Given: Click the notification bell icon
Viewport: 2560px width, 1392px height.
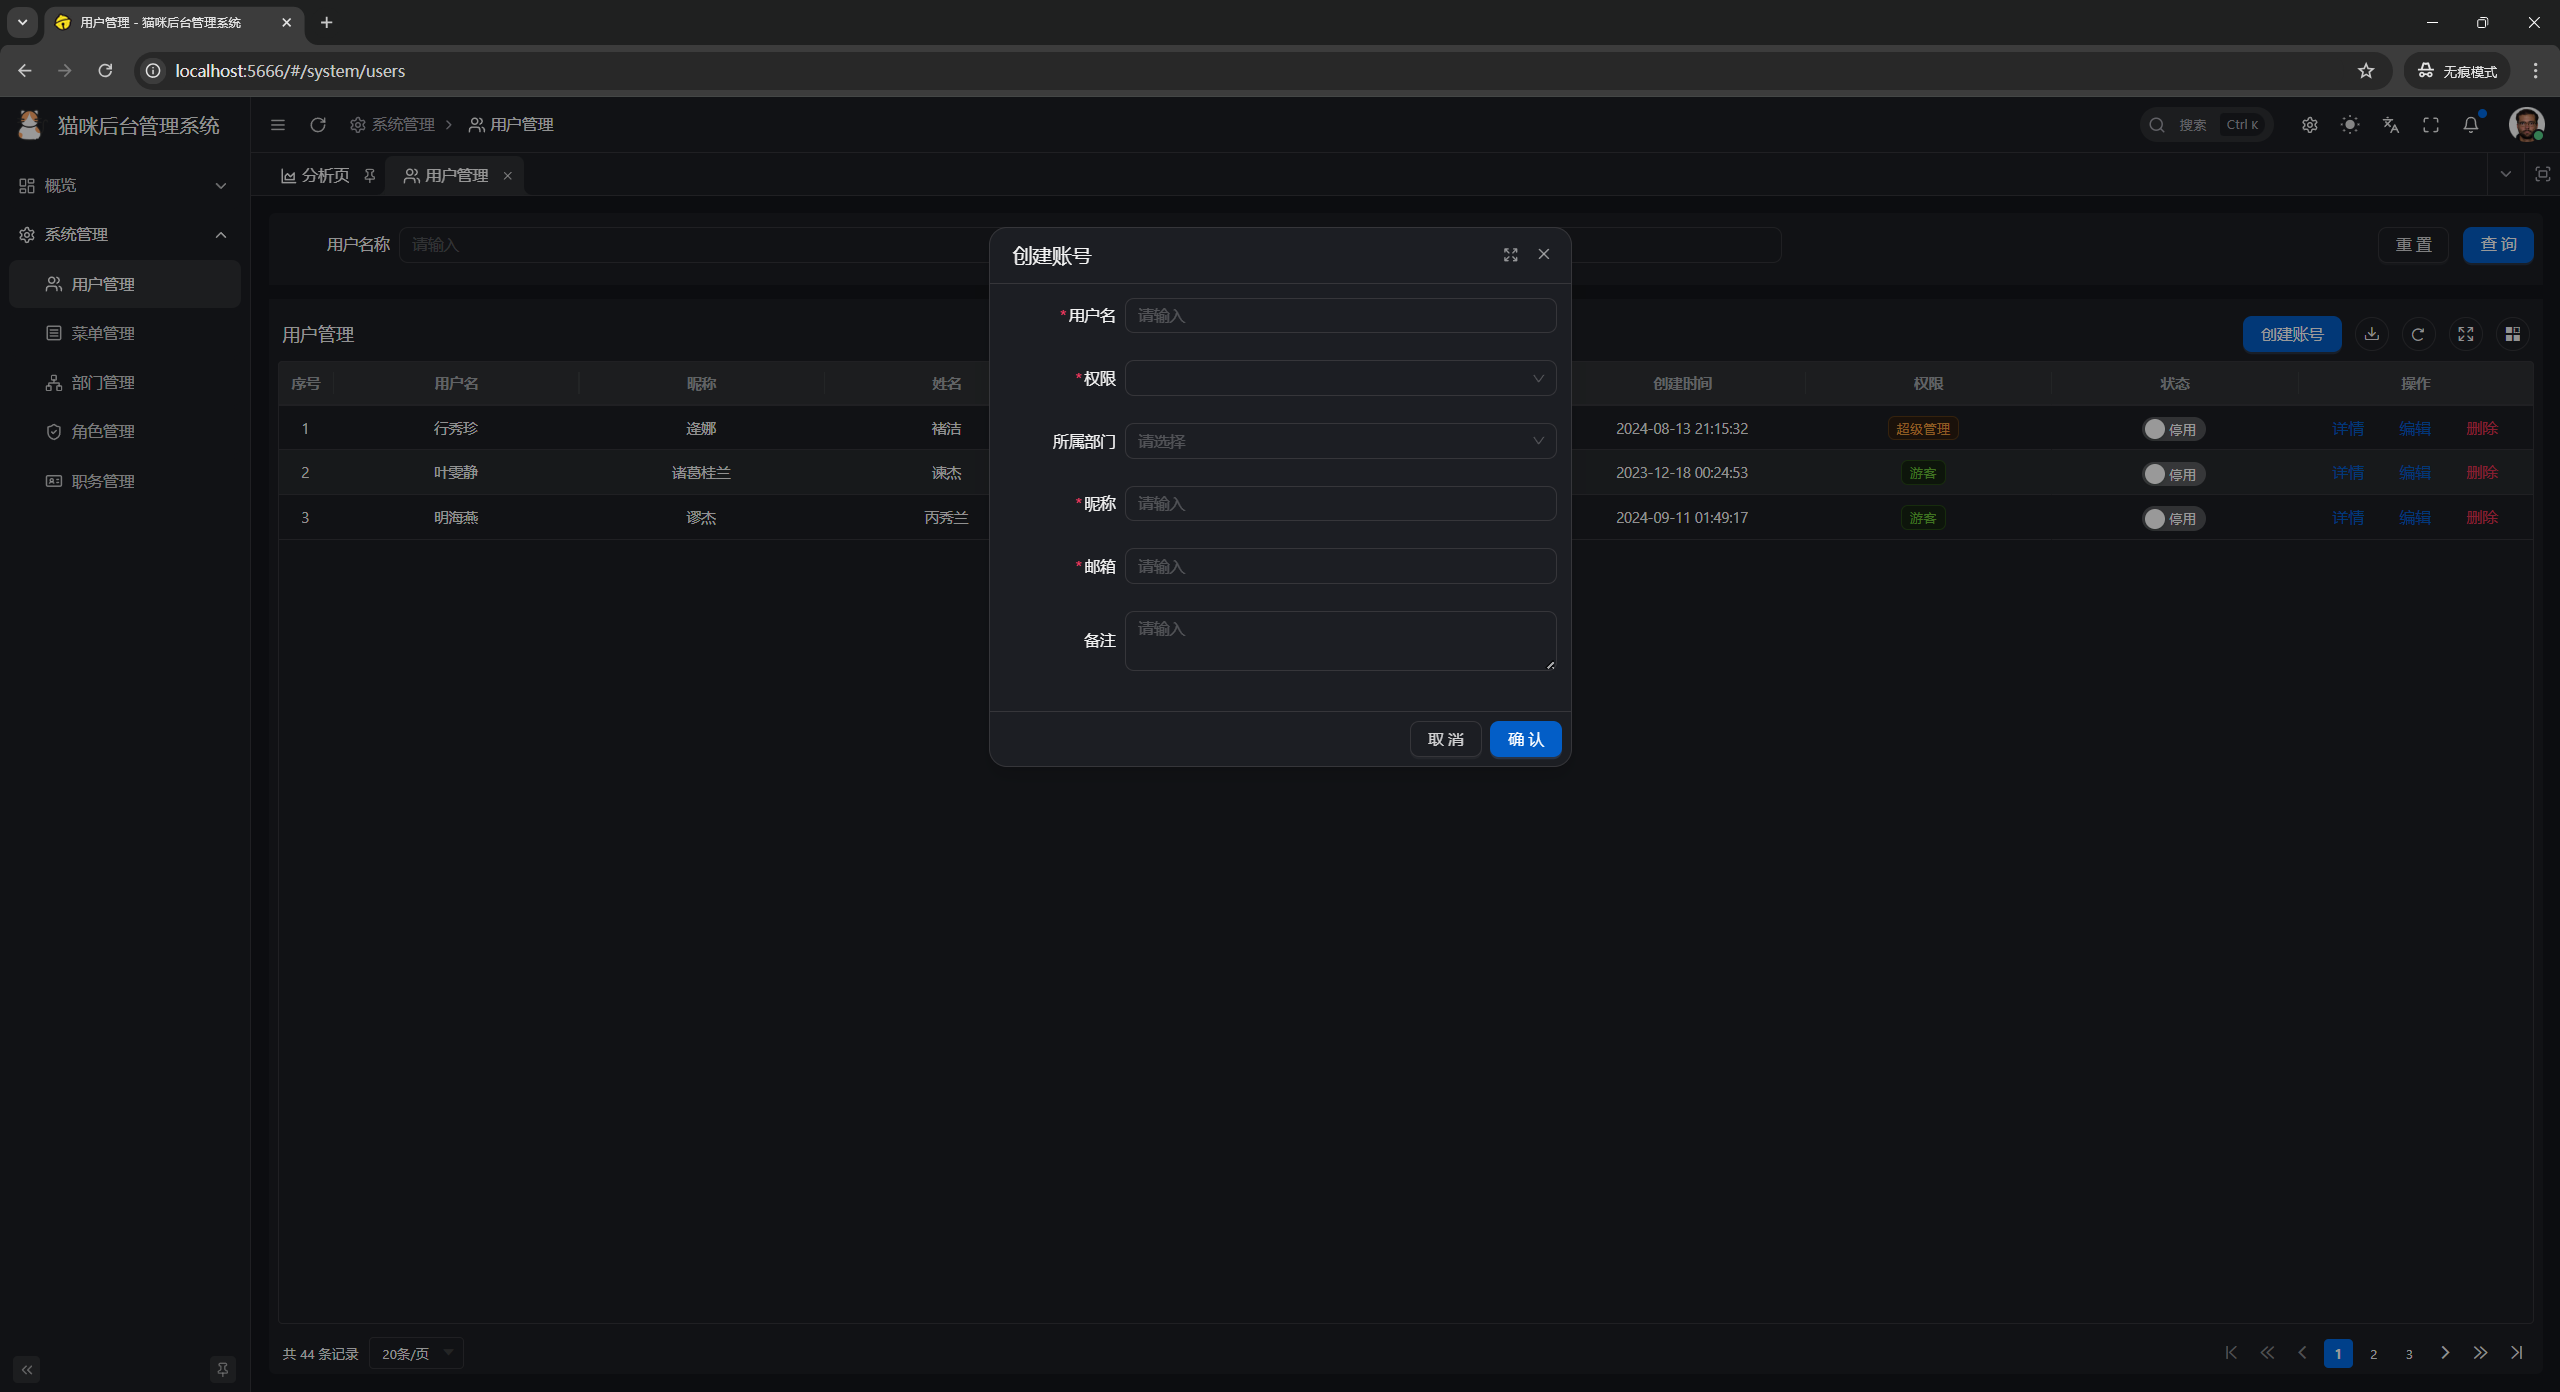Looking at the screenshot, I should click(x=2470, y=125).
